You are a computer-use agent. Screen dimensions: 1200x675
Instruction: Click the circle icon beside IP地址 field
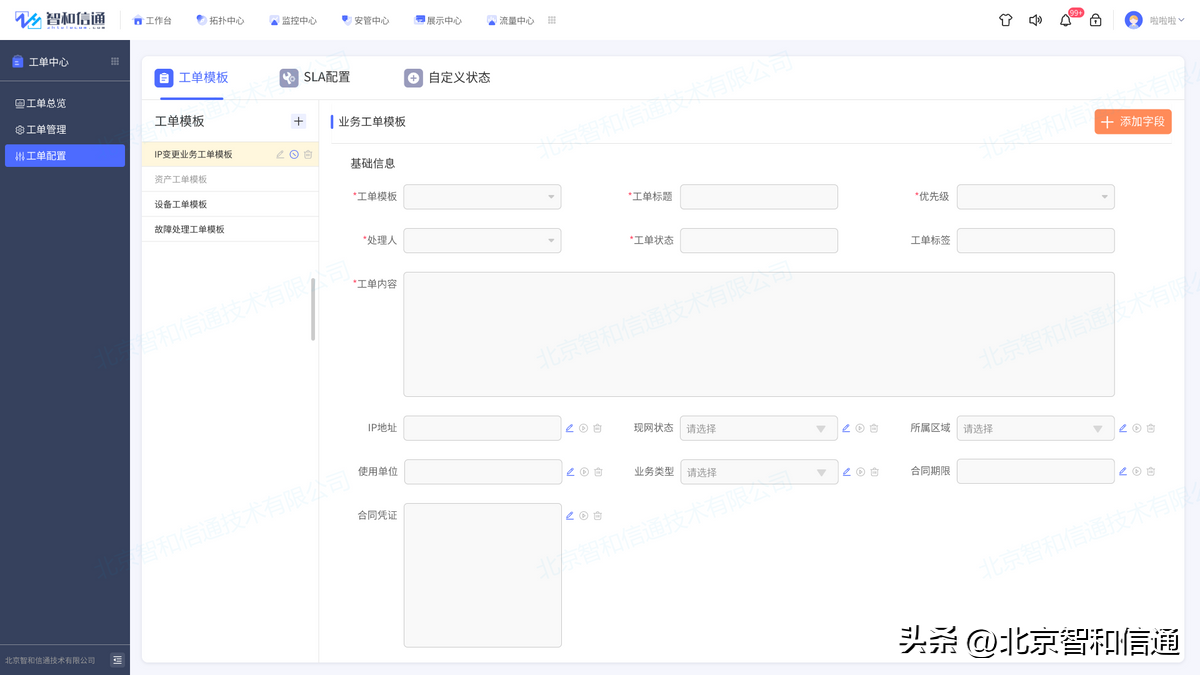pyautogui.click(x=584, y=428)
